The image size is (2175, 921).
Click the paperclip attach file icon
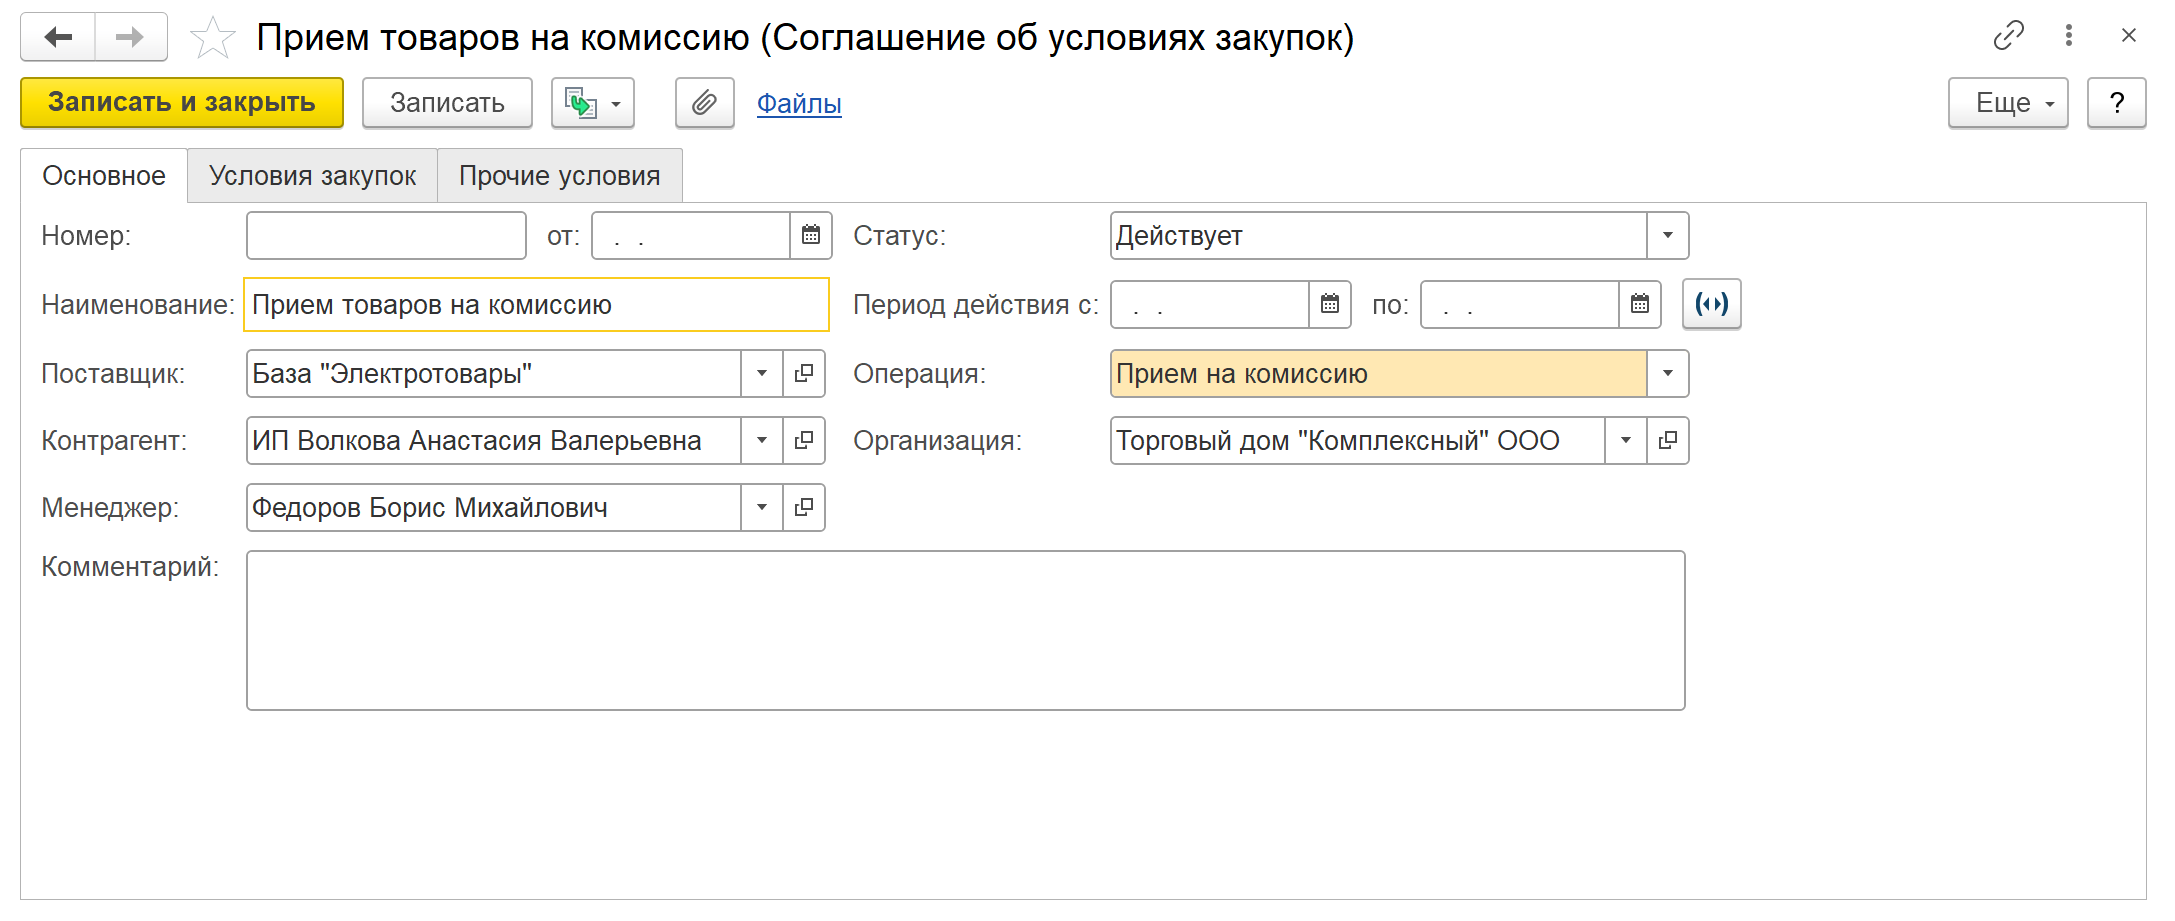[704, 103]
